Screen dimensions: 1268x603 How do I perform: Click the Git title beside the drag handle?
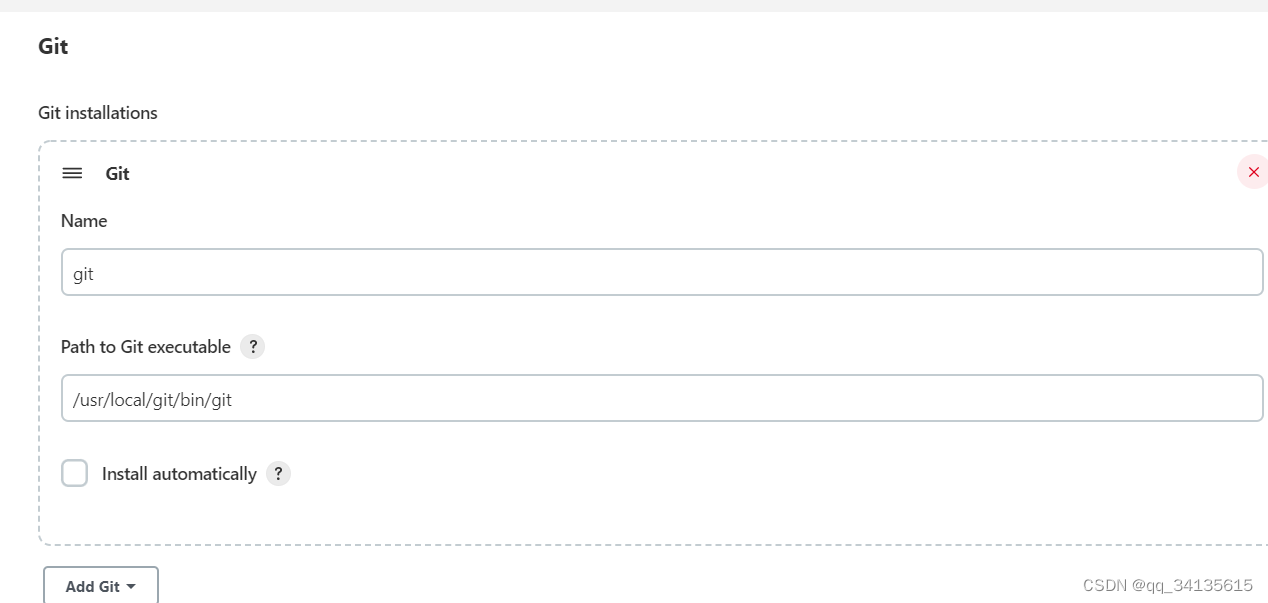click(118, 173)
